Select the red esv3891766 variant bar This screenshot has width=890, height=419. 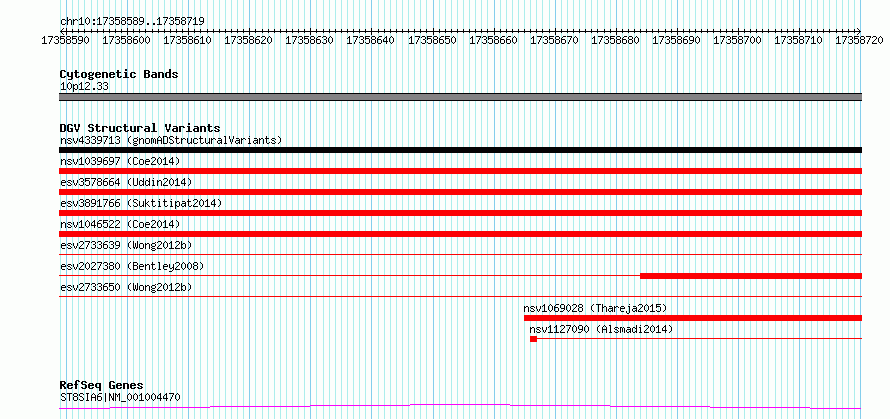[460, 213]
